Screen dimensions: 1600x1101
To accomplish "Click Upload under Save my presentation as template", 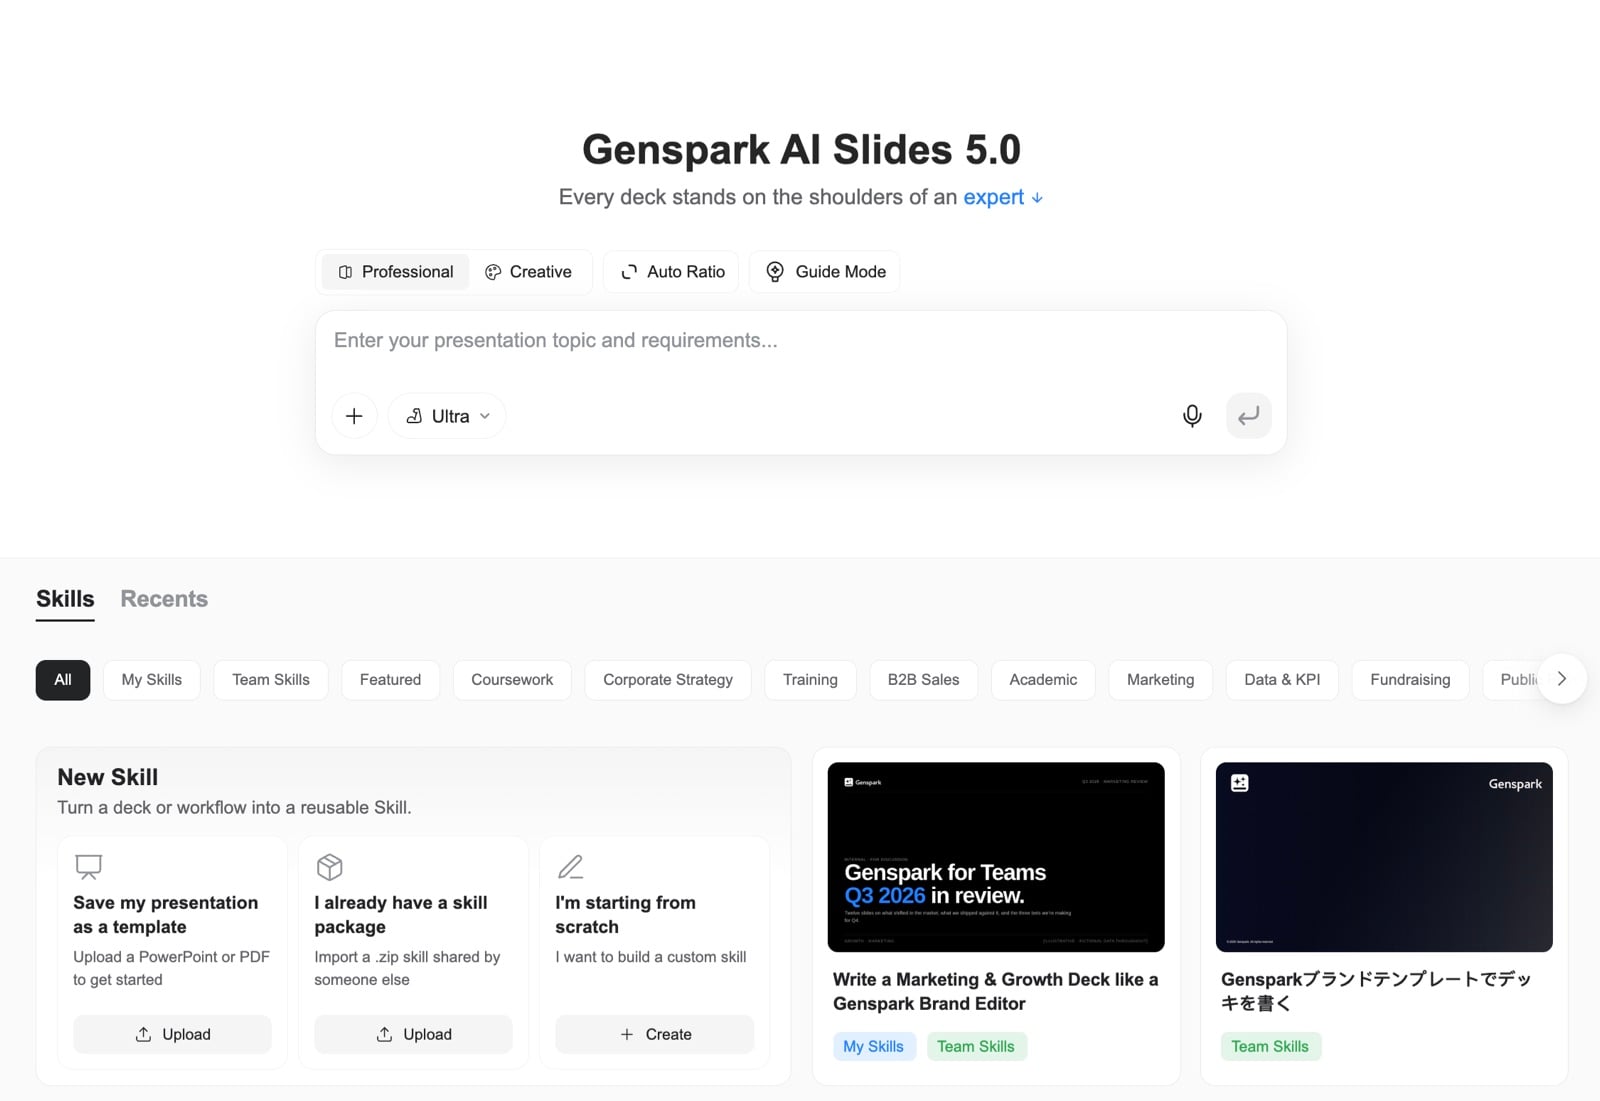I will pyautogui.click(x=172, y=1034).
